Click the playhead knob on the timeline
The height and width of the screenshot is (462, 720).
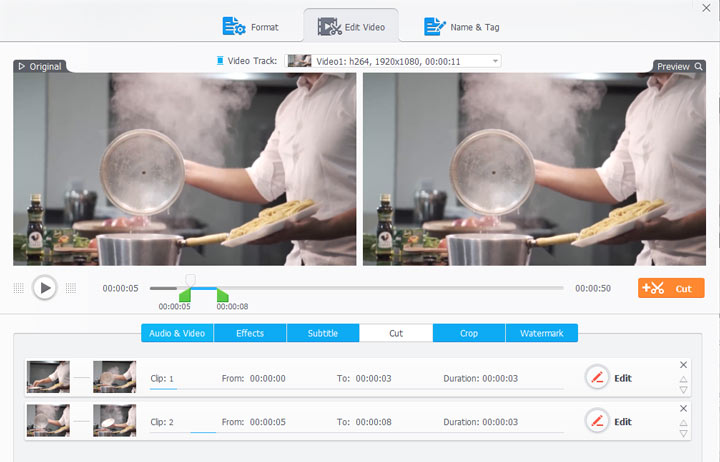click(x=190, y=280)
